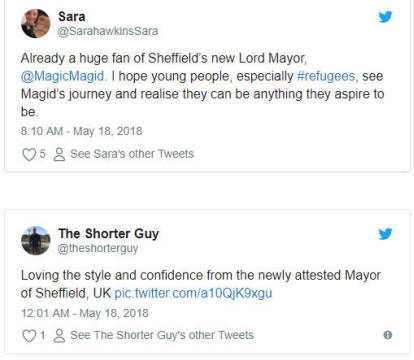Image resolution: width=414 pixels, height=360 pixels.
Task: Open the 8:10 AM - May 18, 2018 timestamp
Action: click(x=82, y=131)
